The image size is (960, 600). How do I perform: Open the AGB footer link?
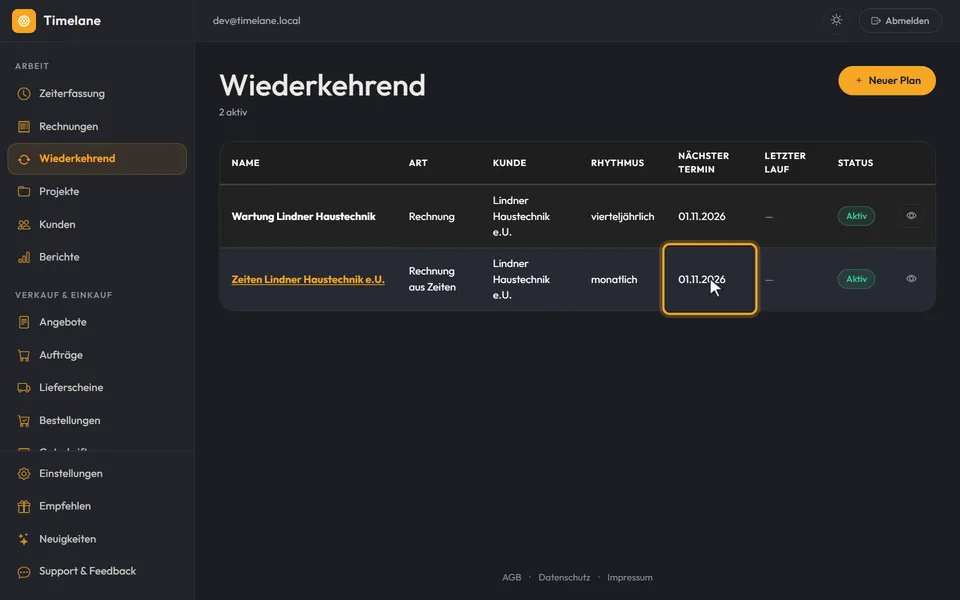click(512, 577)
